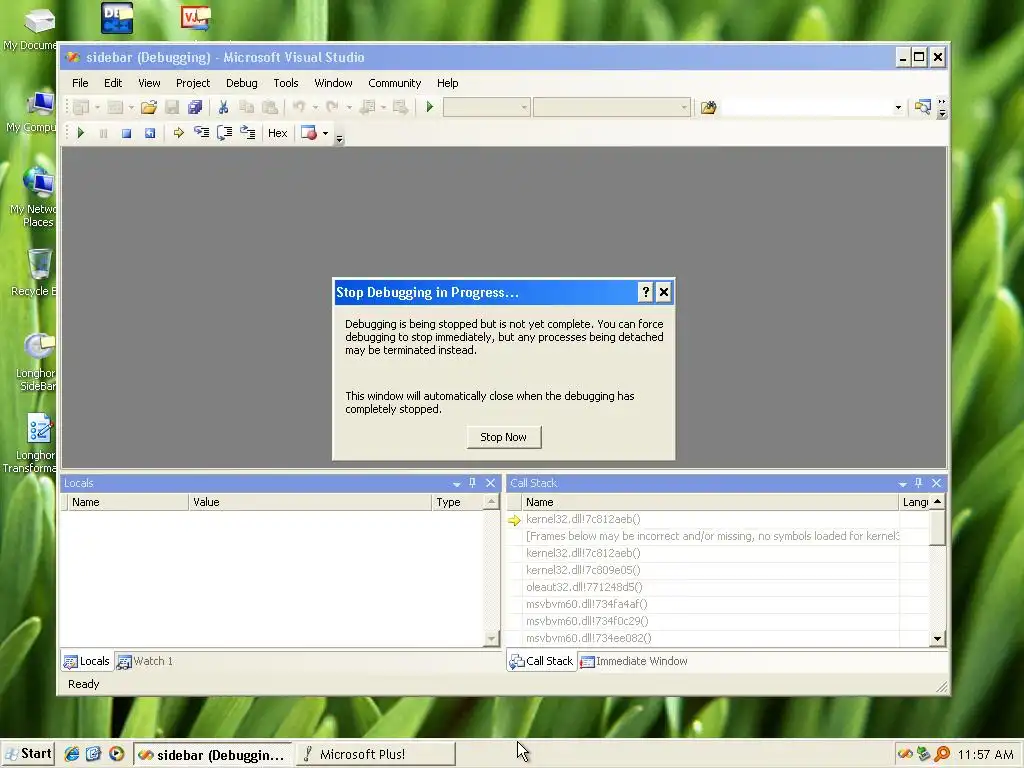Image resolution: width=1024 pixels, height=768 pixels.
Task: Switch to the Watch 1 tab
Action: pyautogui.click(x=144, y=661)
